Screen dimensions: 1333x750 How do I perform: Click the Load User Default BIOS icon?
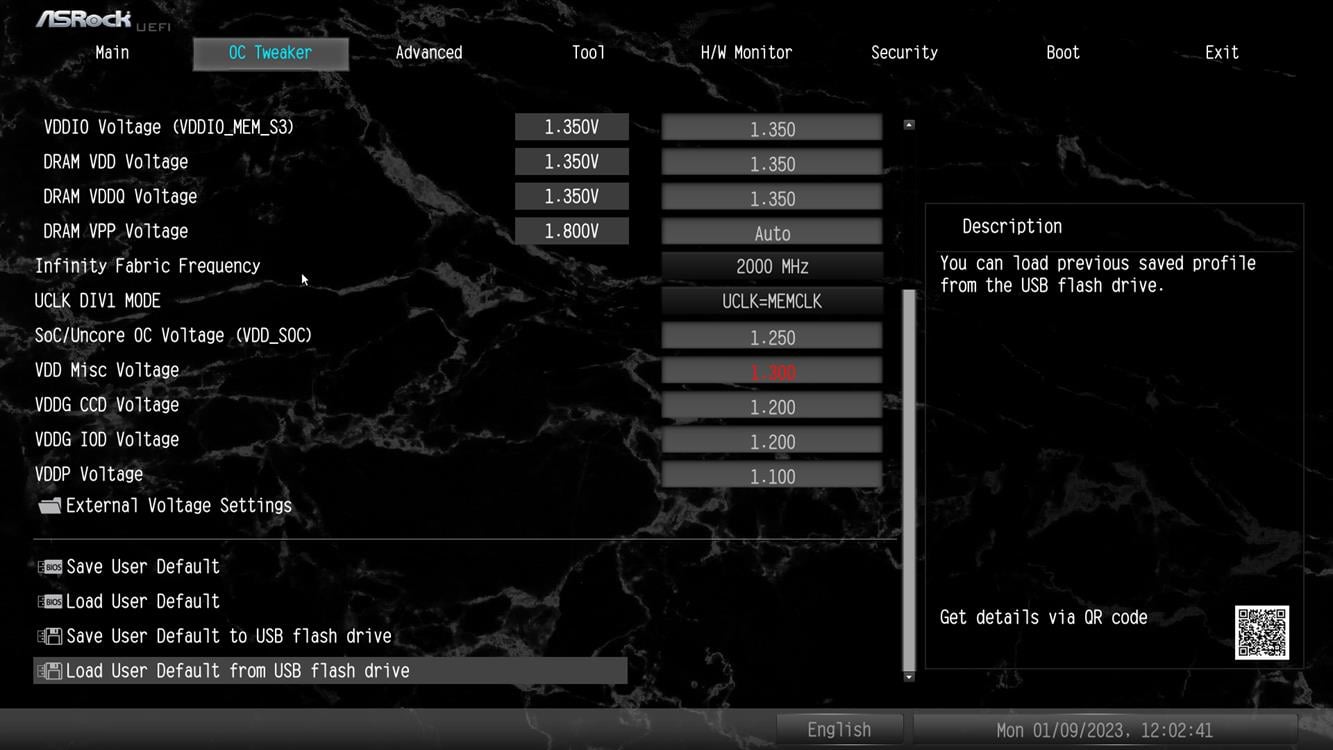pyautogui.click(x=49, y=602)
